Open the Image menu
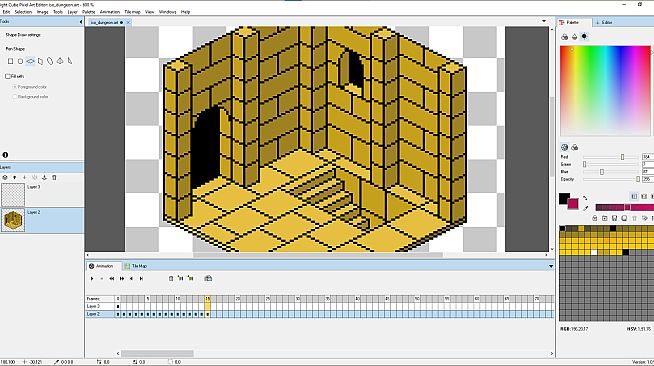This screenshot has height=366, width=654. [x=43, y=12]
